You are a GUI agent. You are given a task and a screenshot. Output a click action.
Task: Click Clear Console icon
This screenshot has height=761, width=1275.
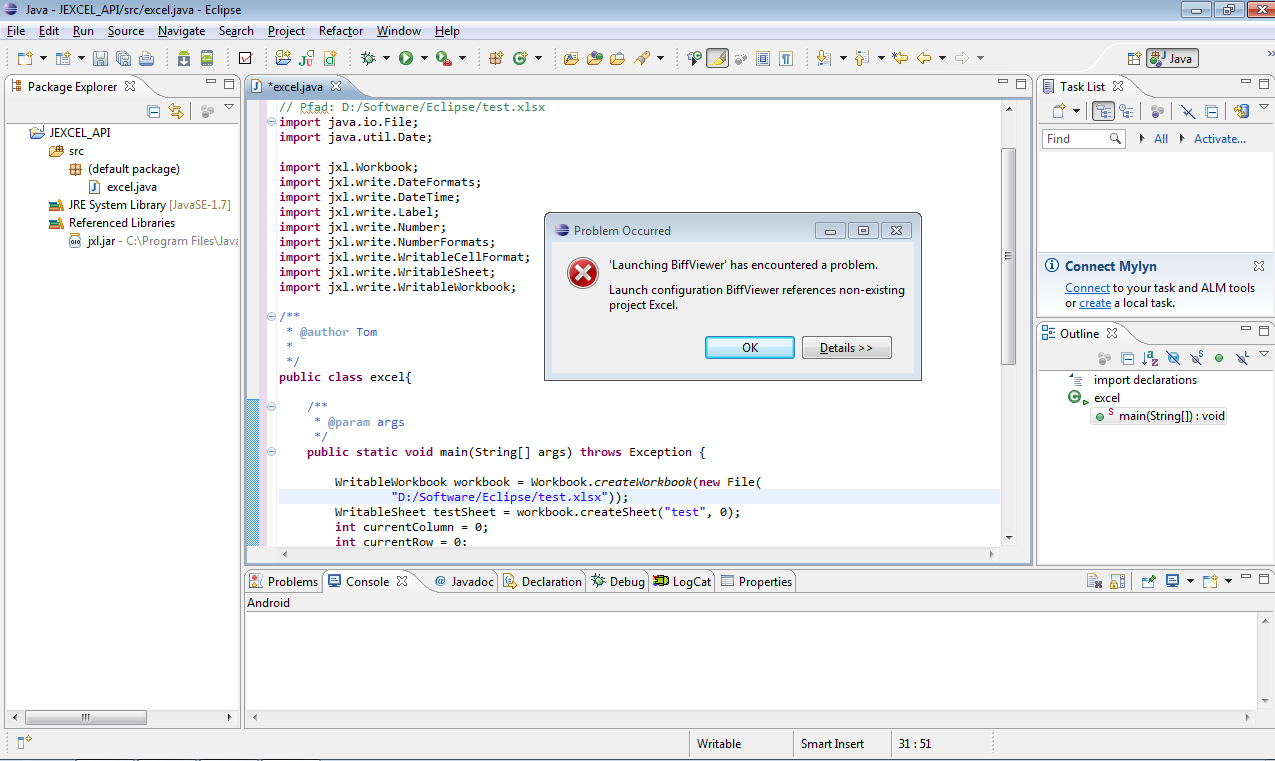1095,581
